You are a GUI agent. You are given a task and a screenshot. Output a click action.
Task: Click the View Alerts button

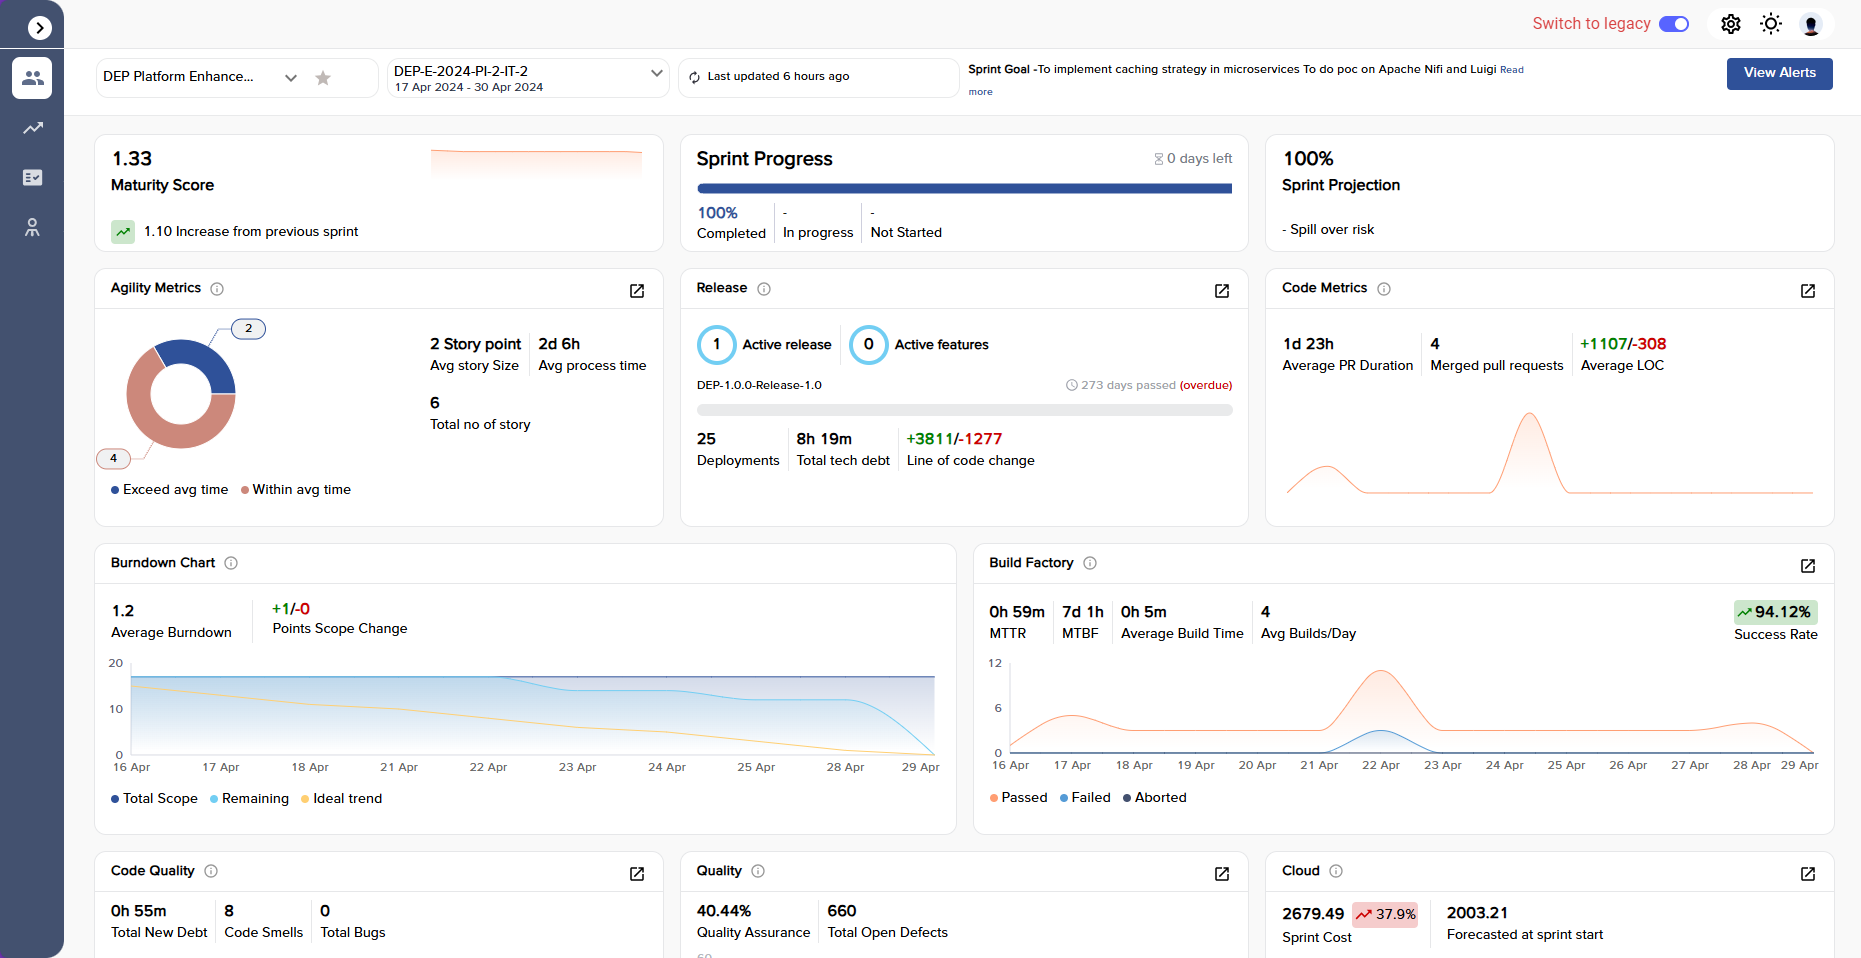coord(1779,74)
